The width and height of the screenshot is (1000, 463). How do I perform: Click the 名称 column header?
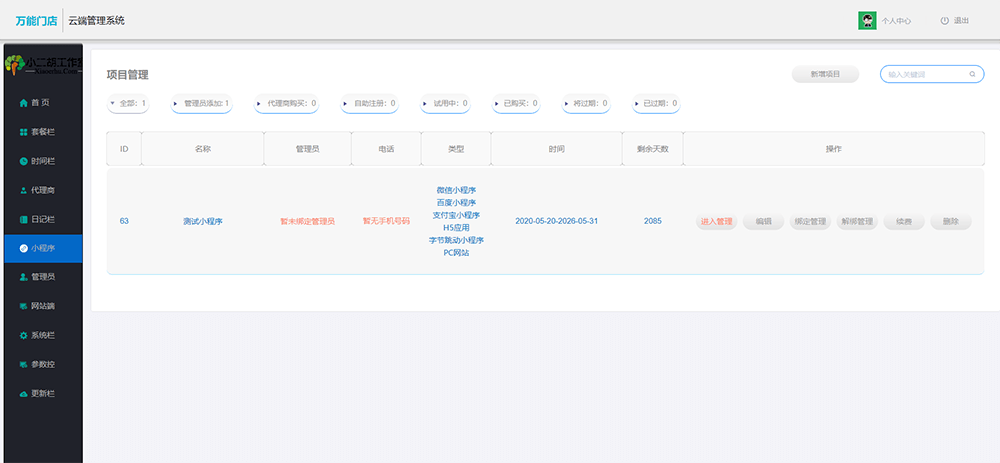[203, 149]
